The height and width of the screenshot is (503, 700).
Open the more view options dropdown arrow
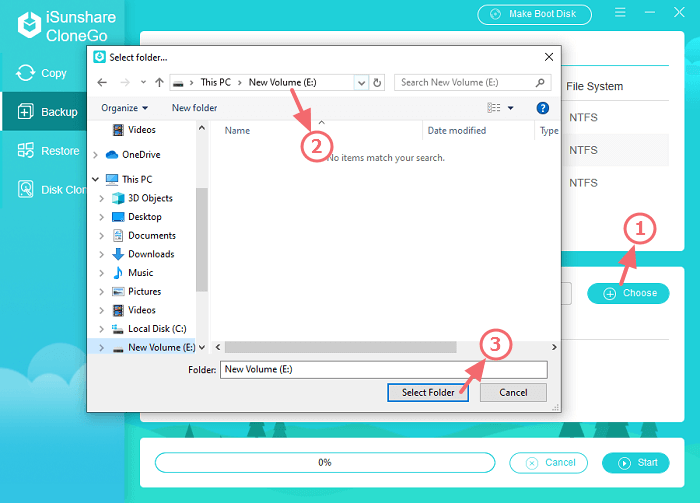point(510,108)
